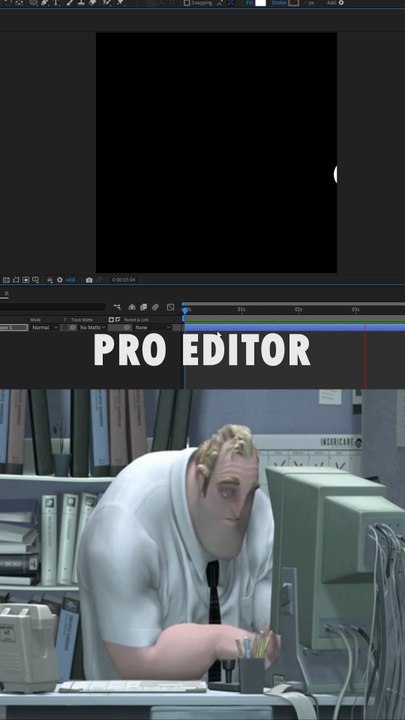The height and width of the screenshot is (720, 405).
Task: Open the color management settings icon
Action: pos(50,280)
